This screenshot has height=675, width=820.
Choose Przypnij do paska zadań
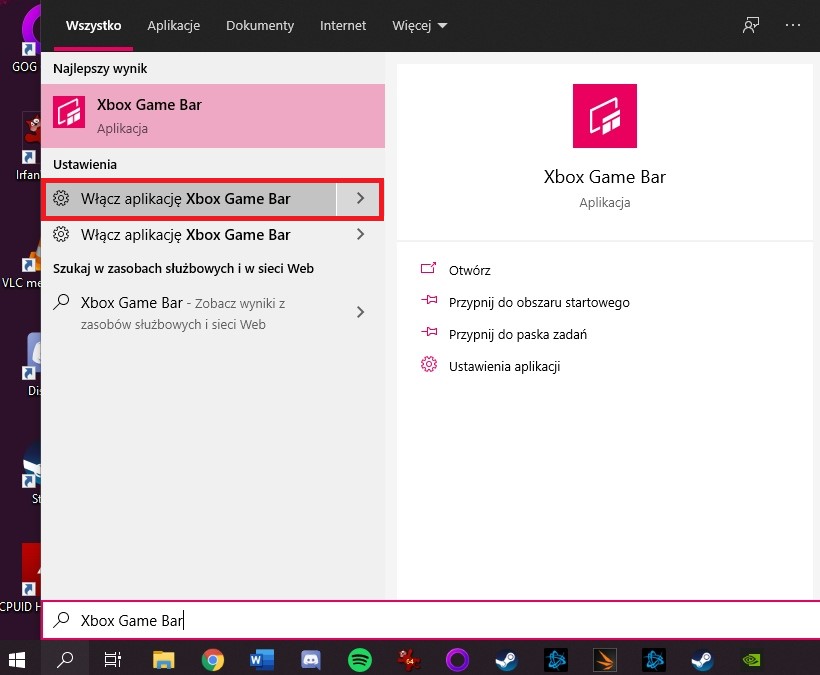tap(518, 334)
